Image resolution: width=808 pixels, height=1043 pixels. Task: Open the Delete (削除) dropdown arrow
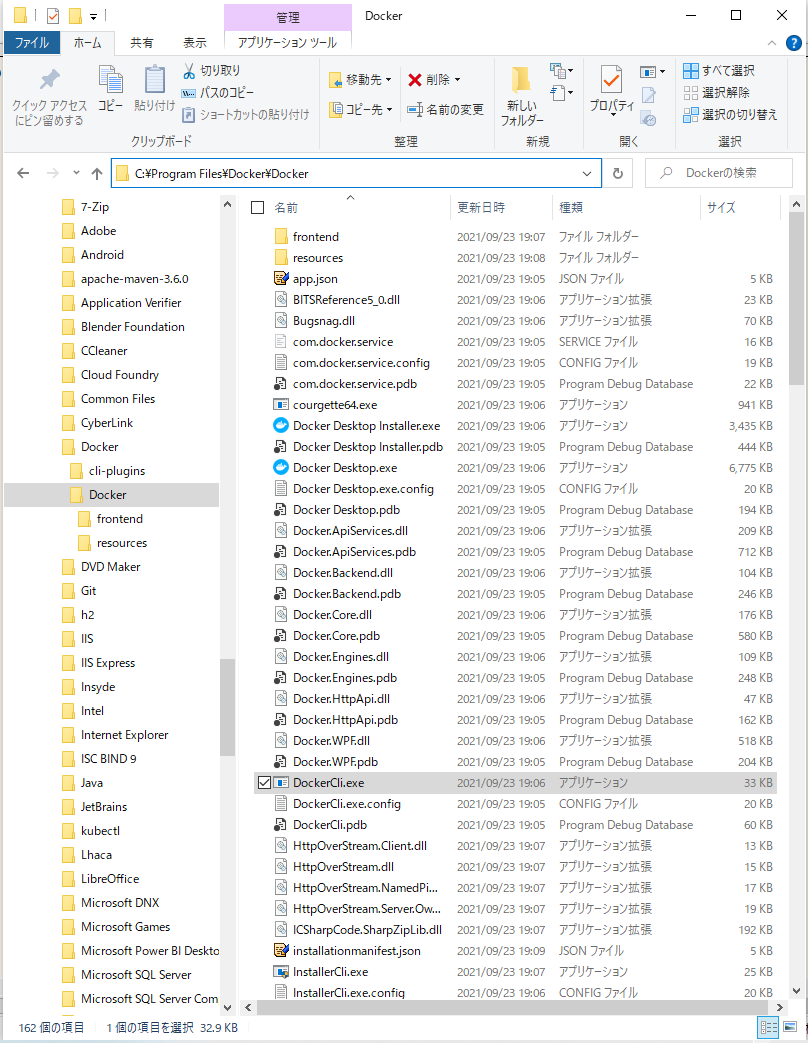(458, 80)
